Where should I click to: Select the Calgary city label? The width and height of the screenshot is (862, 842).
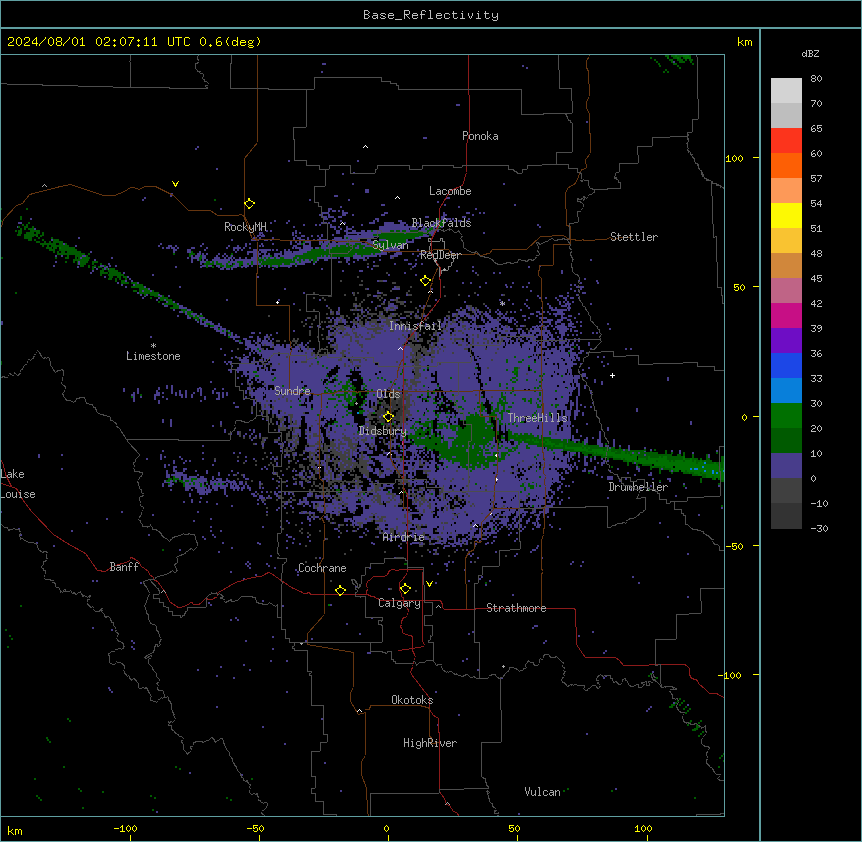pos(400,603)
